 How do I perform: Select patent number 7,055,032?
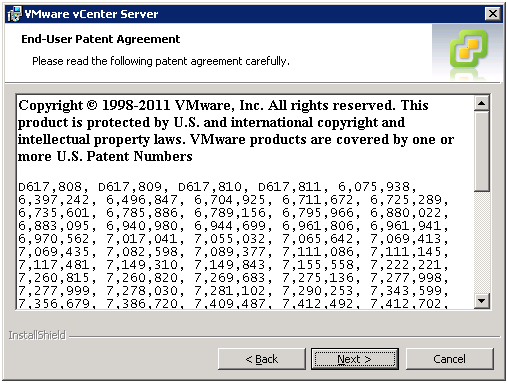pyautogui.click(x=230, y=239)
